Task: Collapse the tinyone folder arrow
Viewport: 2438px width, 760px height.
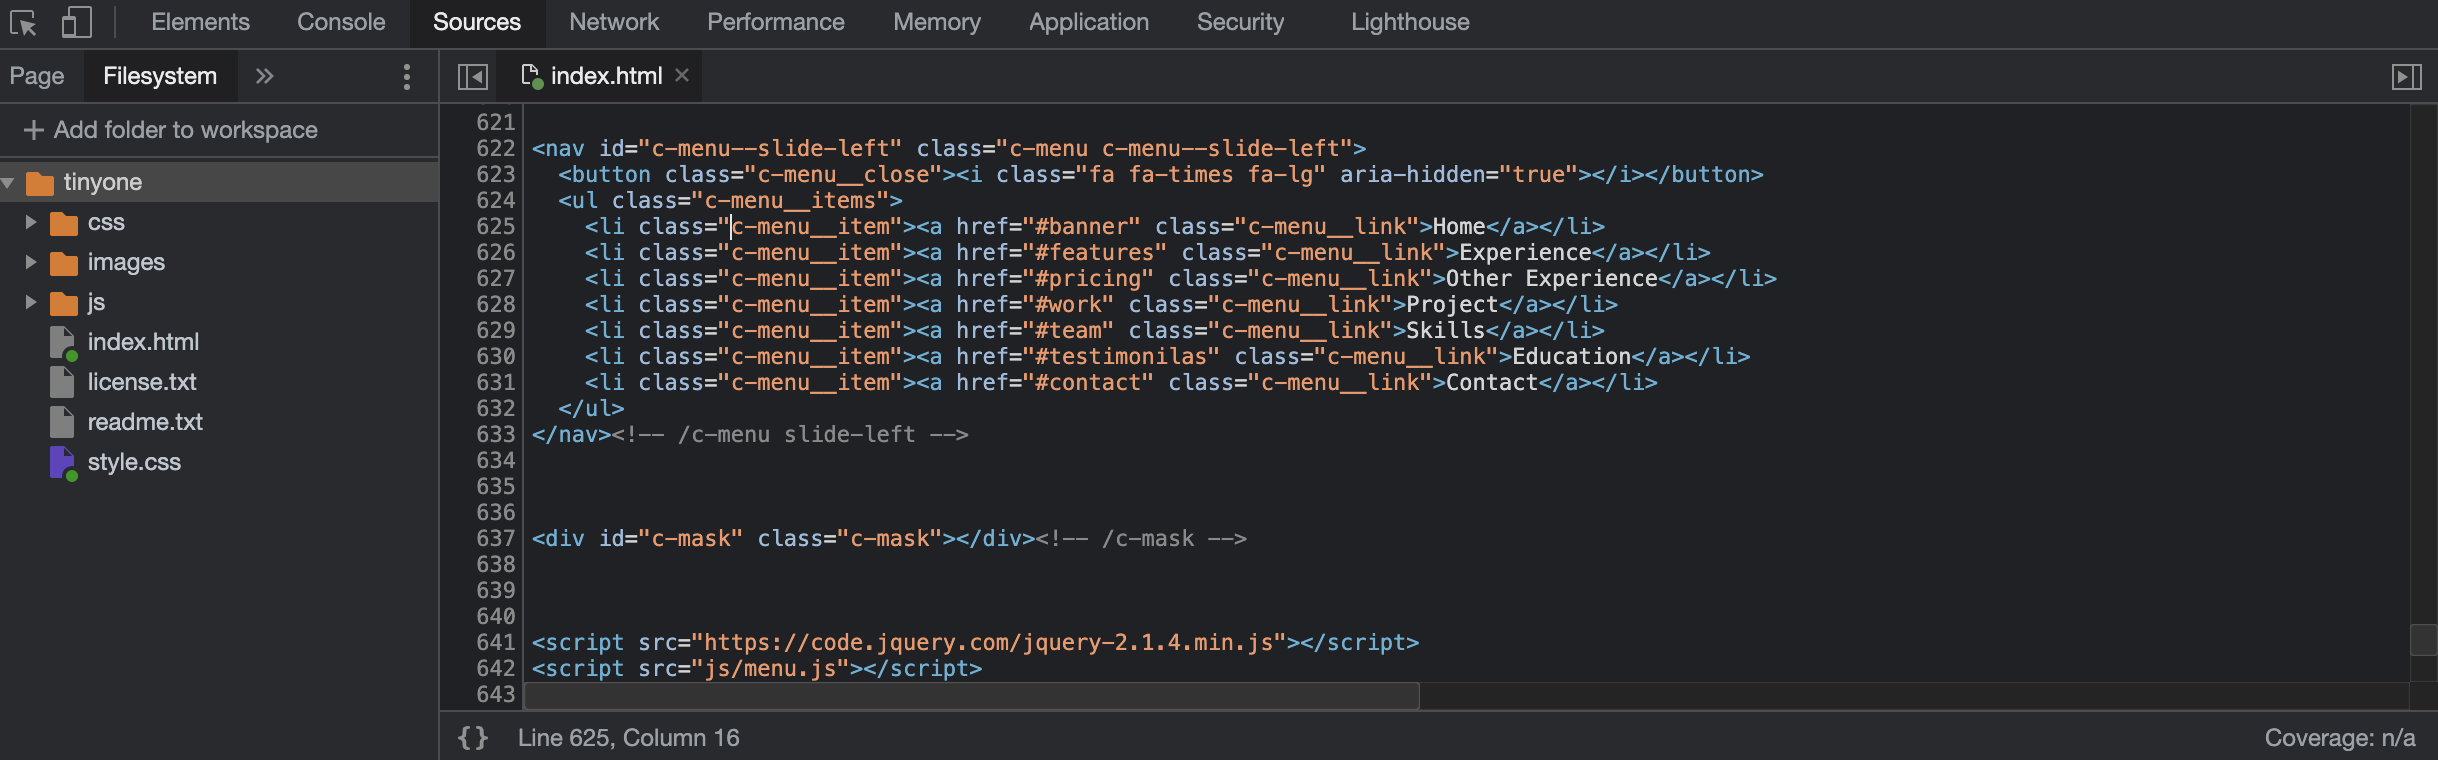Action: (x=9, y=183)
